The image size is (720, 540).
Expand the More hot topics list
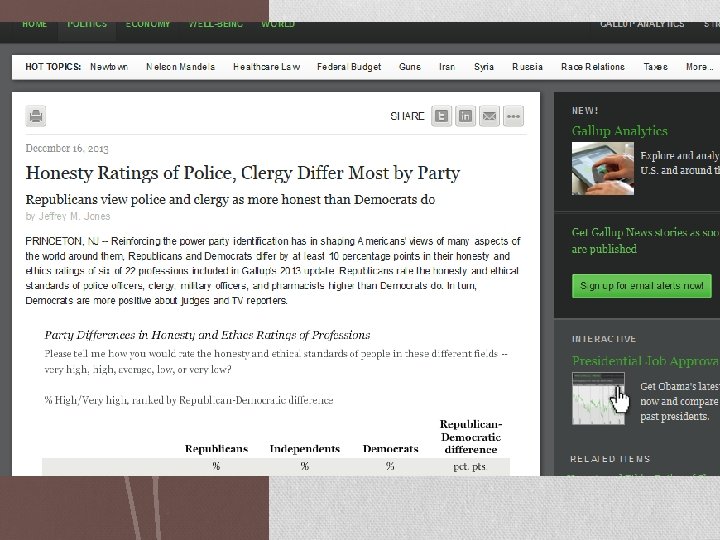click(x=699, y=67)
